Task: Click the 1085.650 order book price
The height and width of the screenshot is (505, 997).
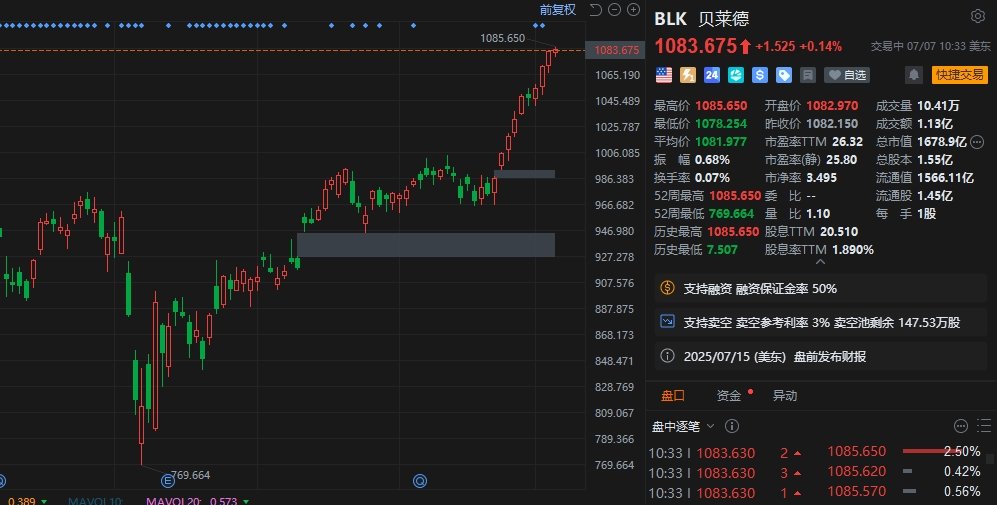Action: click(x=856, y=452)
